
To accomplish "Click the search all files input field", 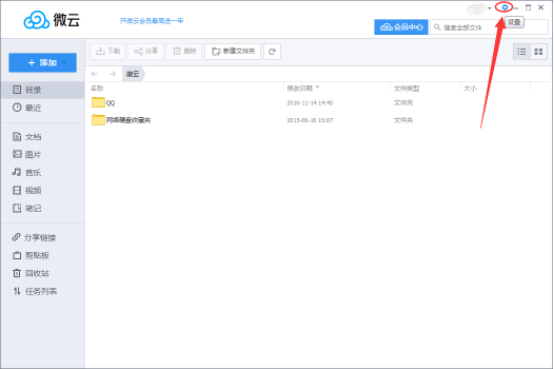I will pos(489,27).
